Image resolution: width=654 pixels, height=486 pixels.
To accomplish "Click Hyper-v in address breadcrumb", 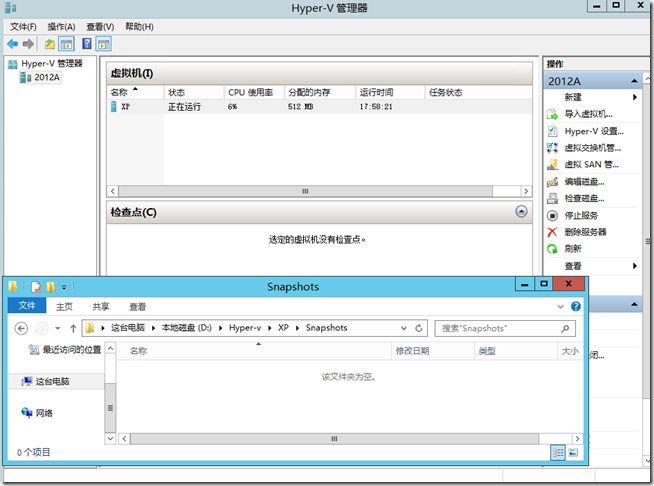I will tap(245, 328).
